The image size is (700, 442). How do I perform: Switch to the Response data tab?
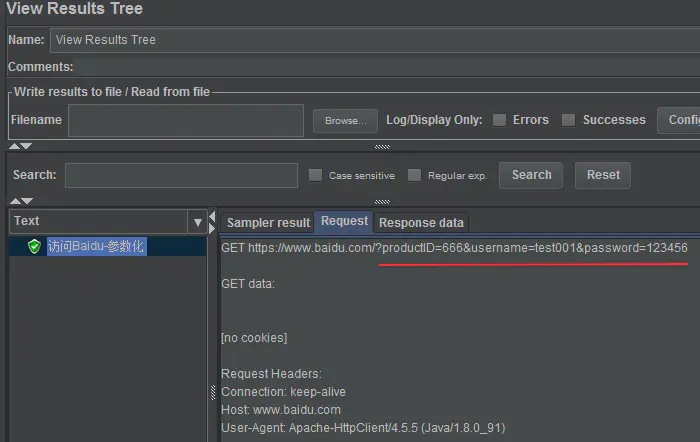click(421, 222)
